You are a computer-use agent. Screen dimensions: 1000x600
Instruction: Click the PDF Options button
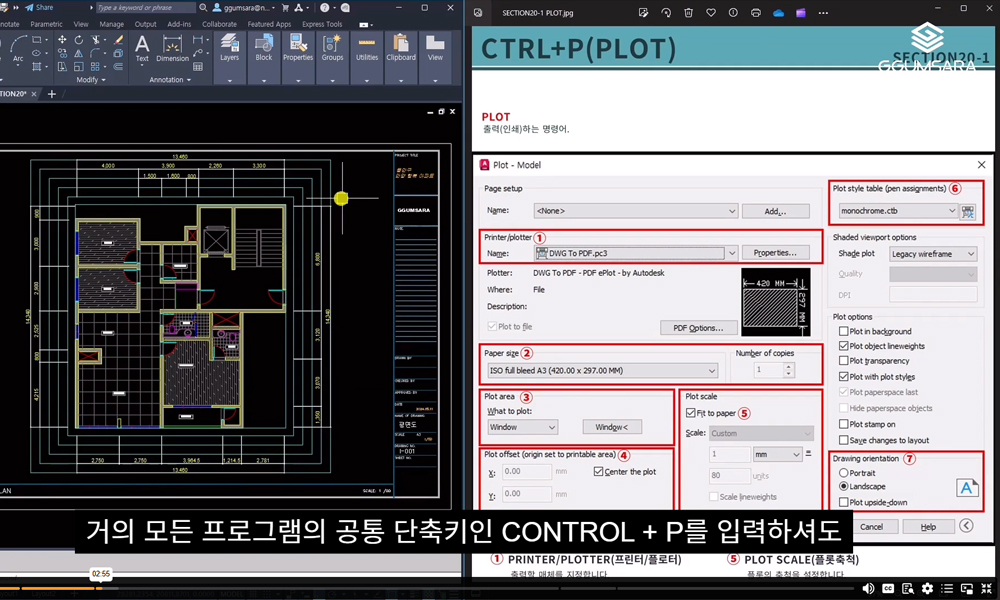(699, 328)
